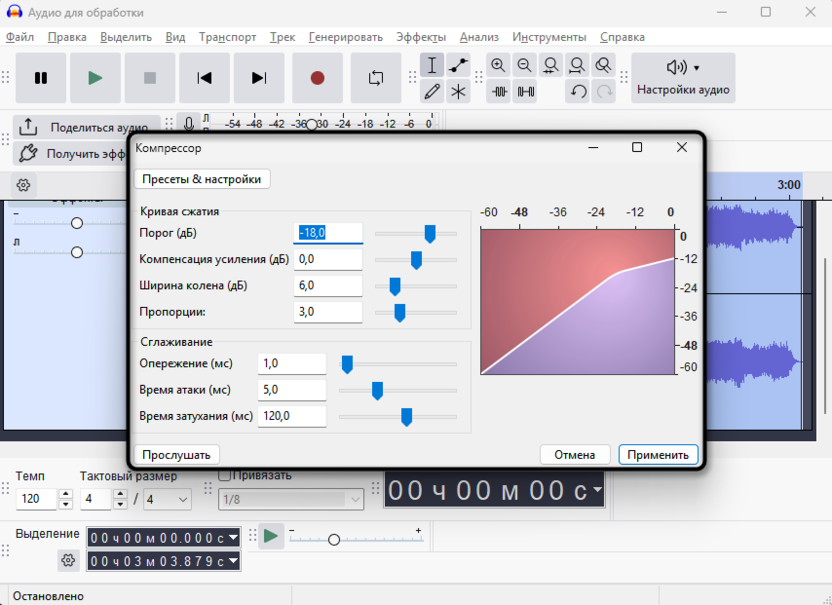
Task: Open the Эффекты menu
Action: [x=421, y=37]
